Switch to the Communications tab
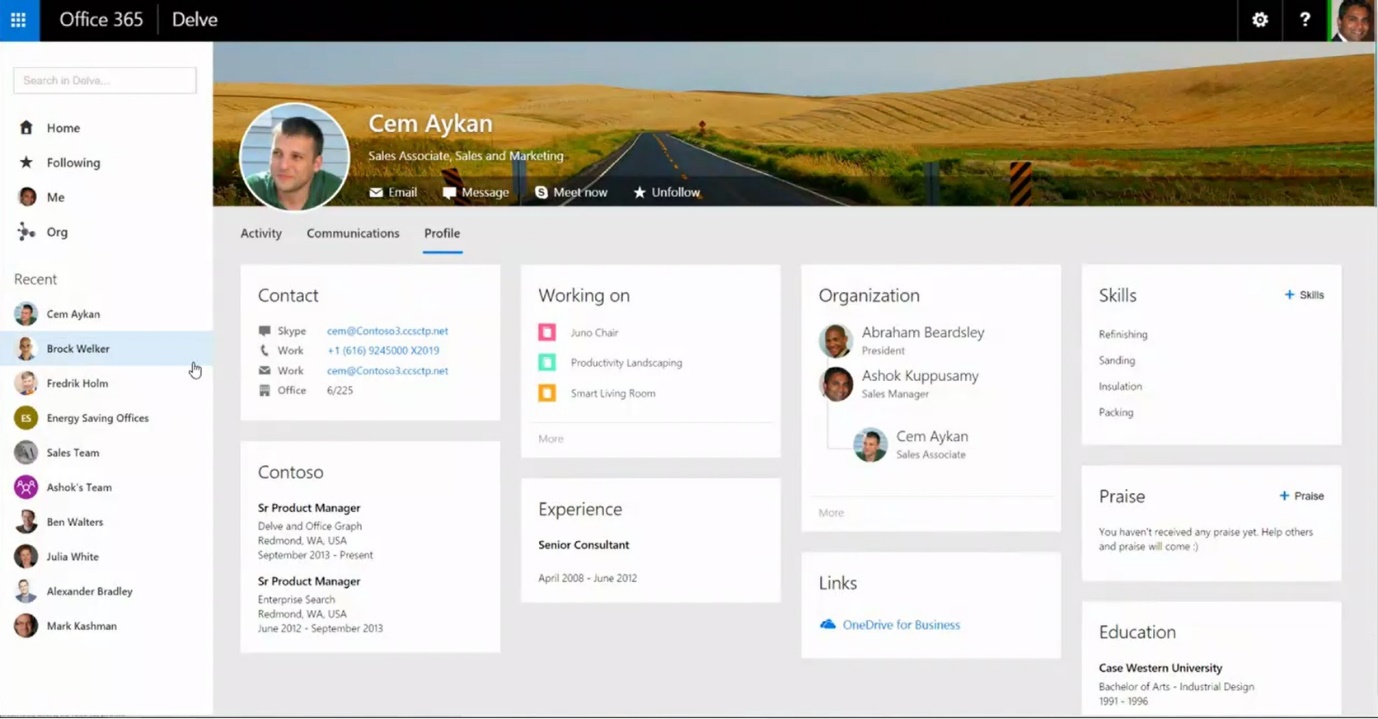Screen dimensions: 1378x719 353,233
